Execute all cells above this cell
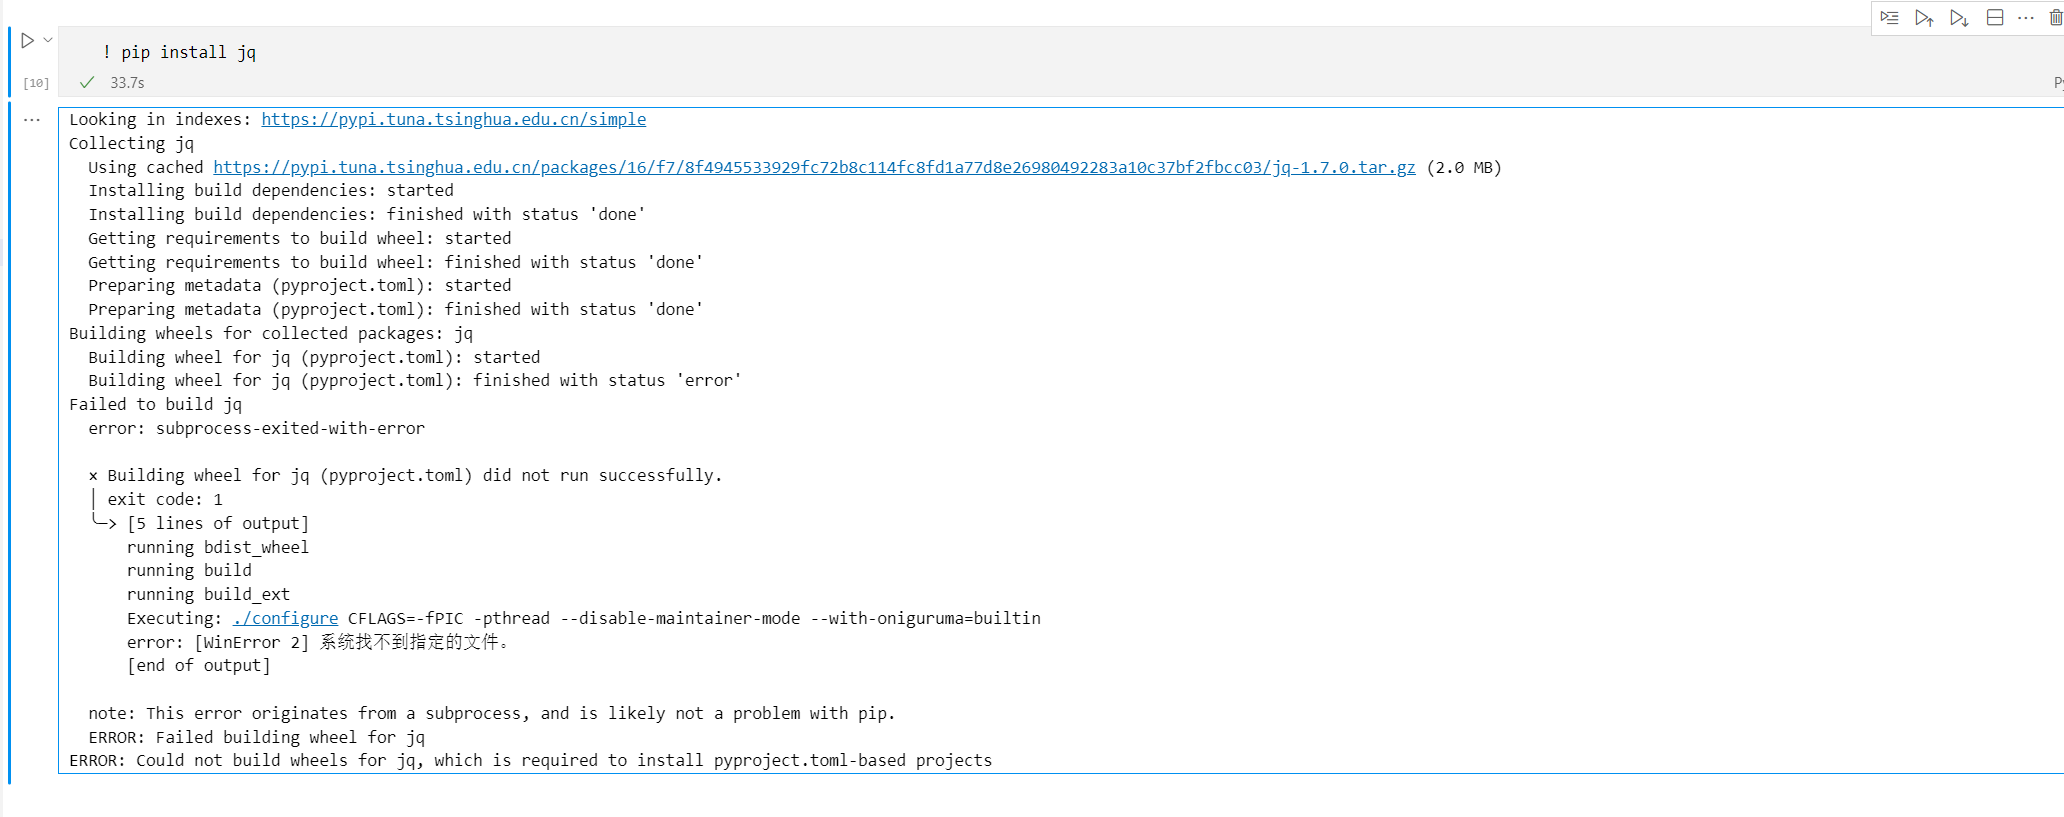Viewport: 2064px width, 817px height. tap(1923, 18)
